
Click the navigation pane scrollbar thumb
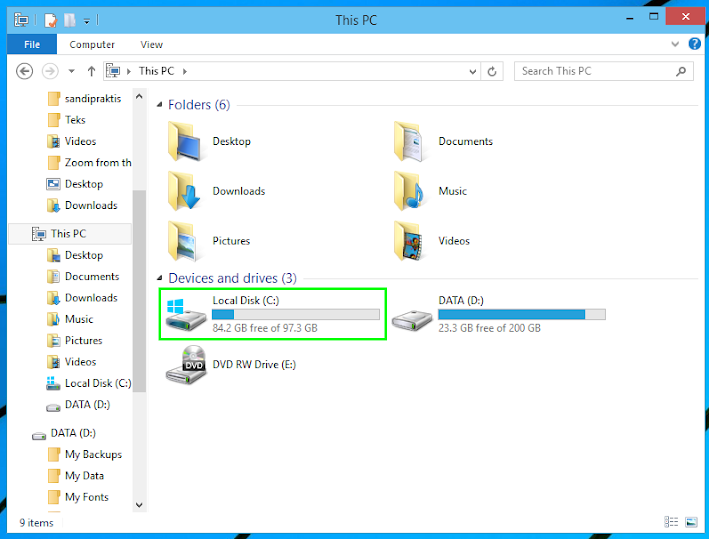pyautogui.click(x=139, y=290)
